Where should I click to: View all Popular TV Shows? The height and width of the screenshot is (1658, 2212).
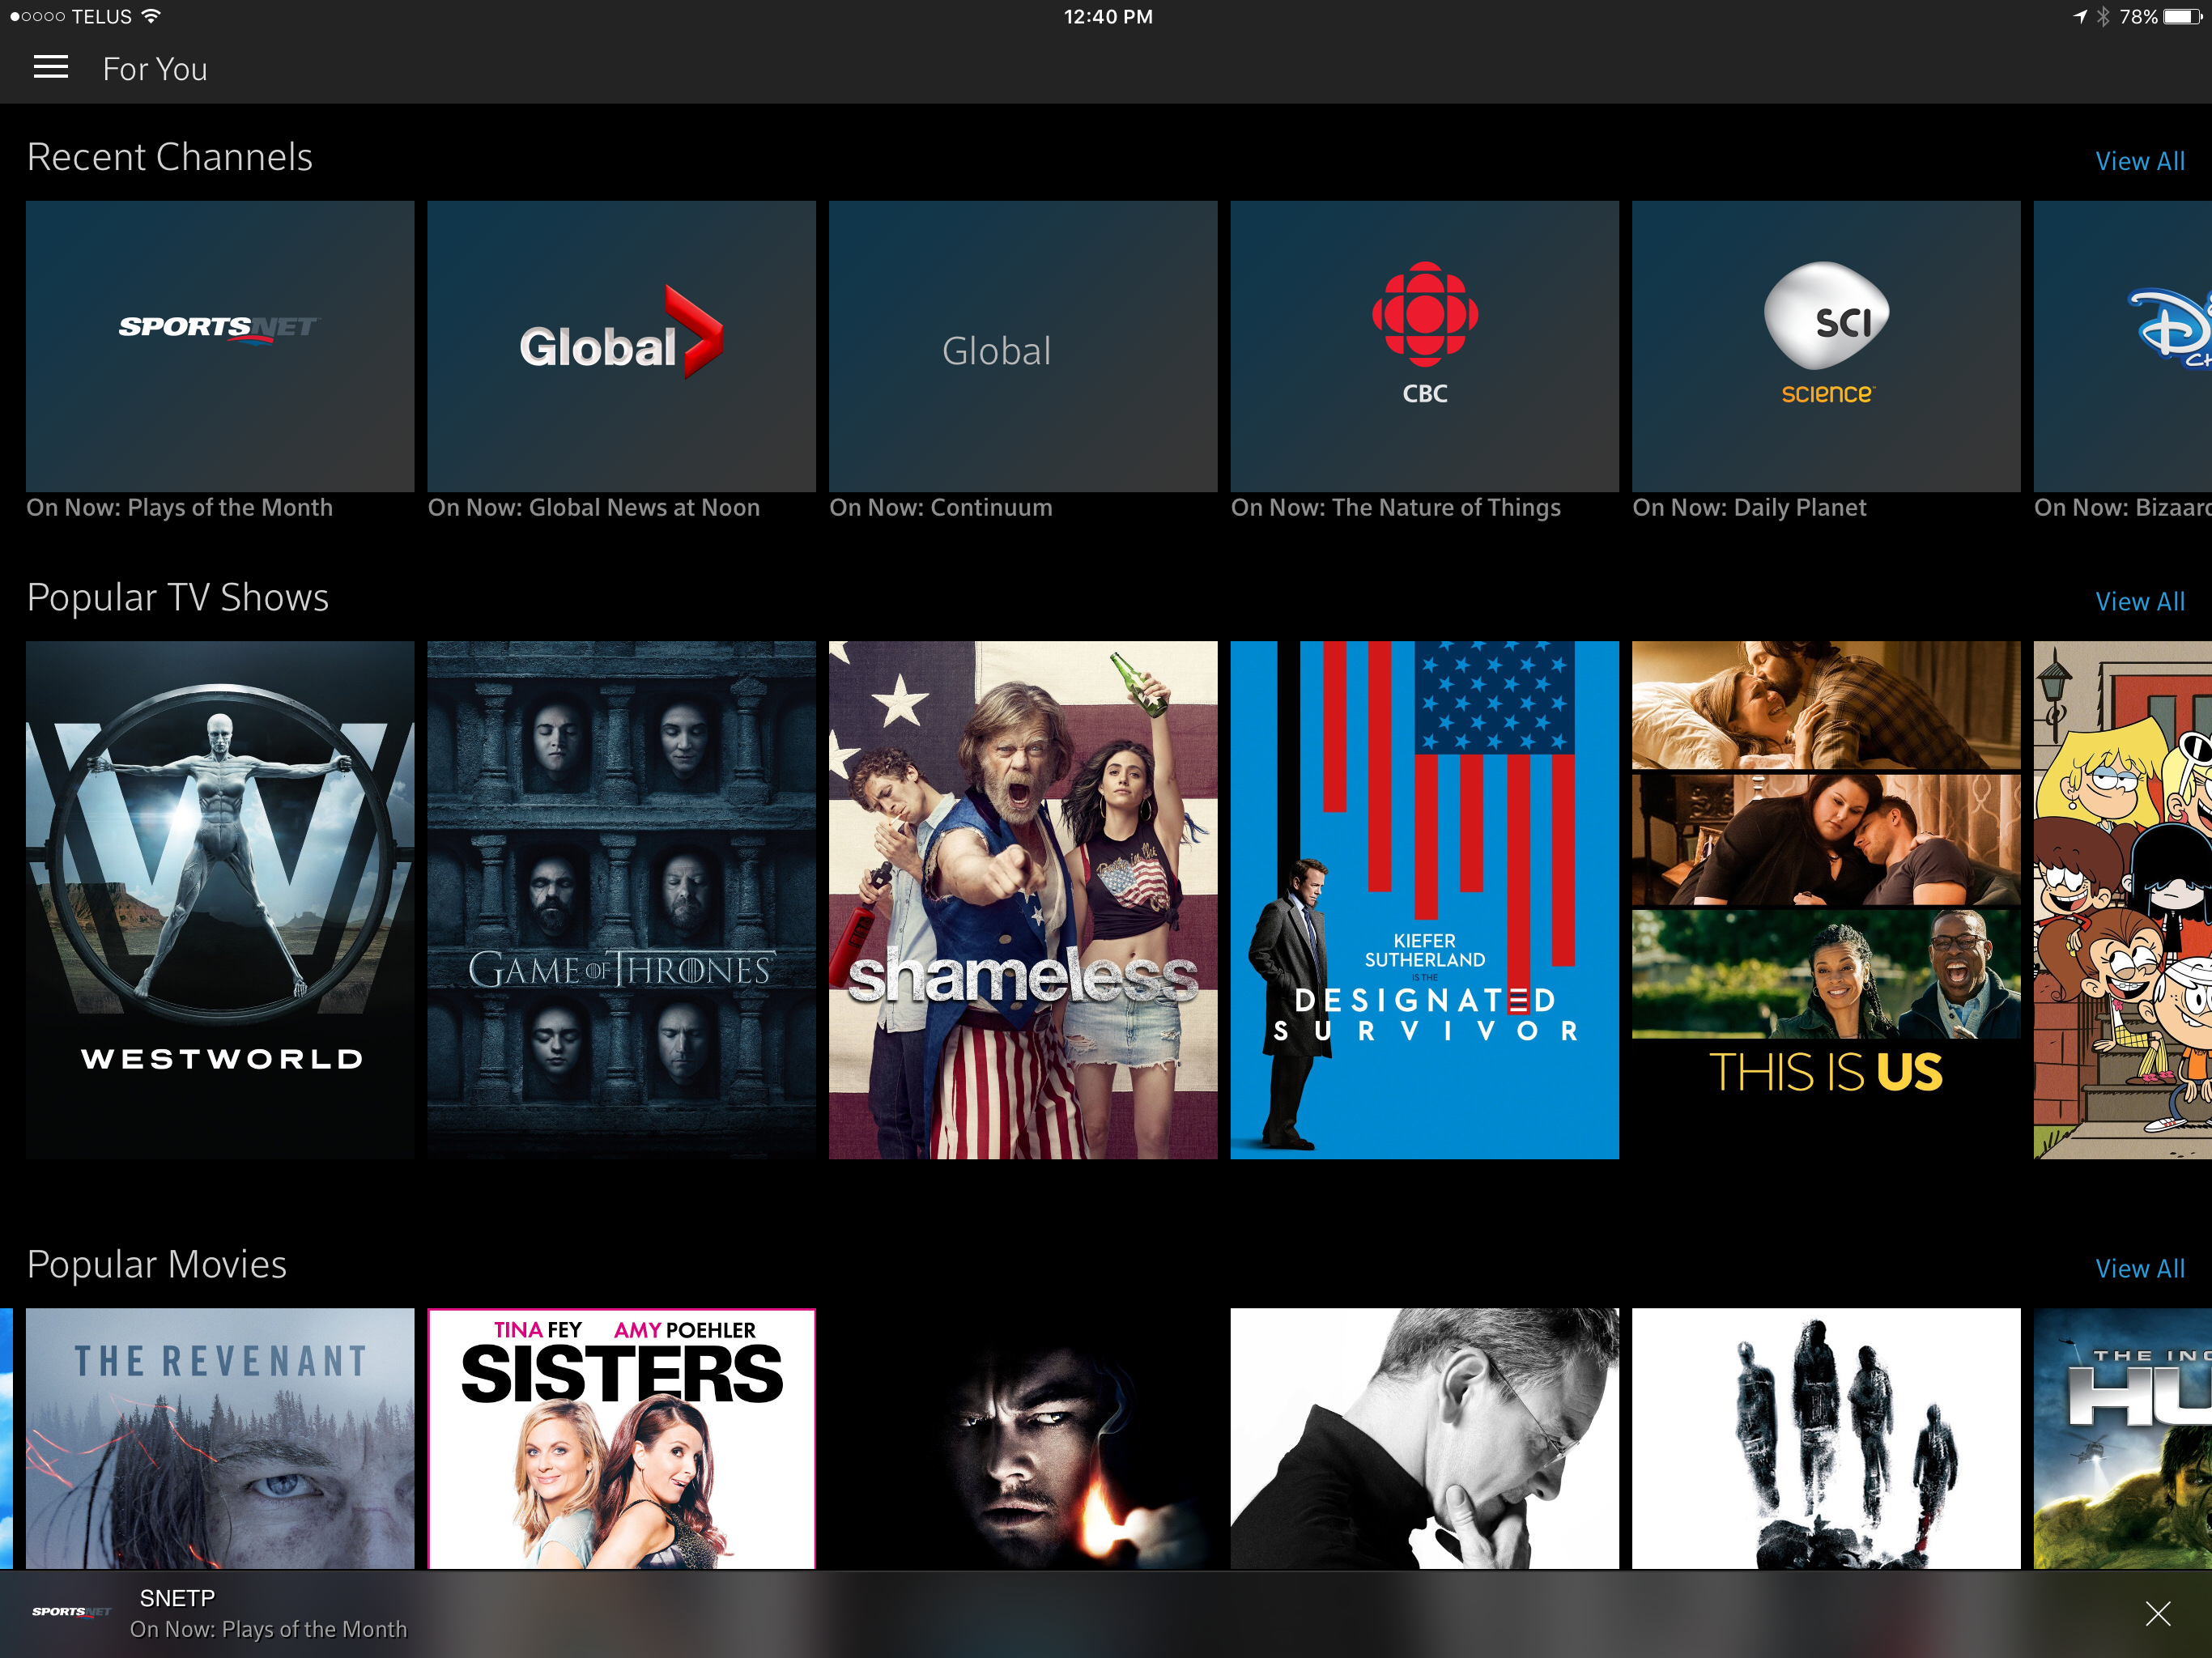click(2139, 601)
